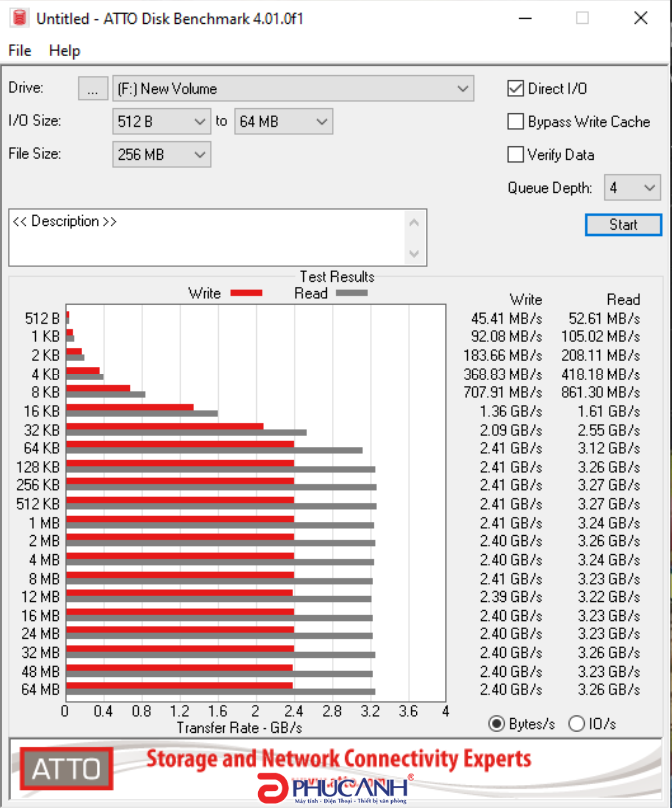Click the Start button
Viewport: 672px width, 808px height.
[624, 225]
